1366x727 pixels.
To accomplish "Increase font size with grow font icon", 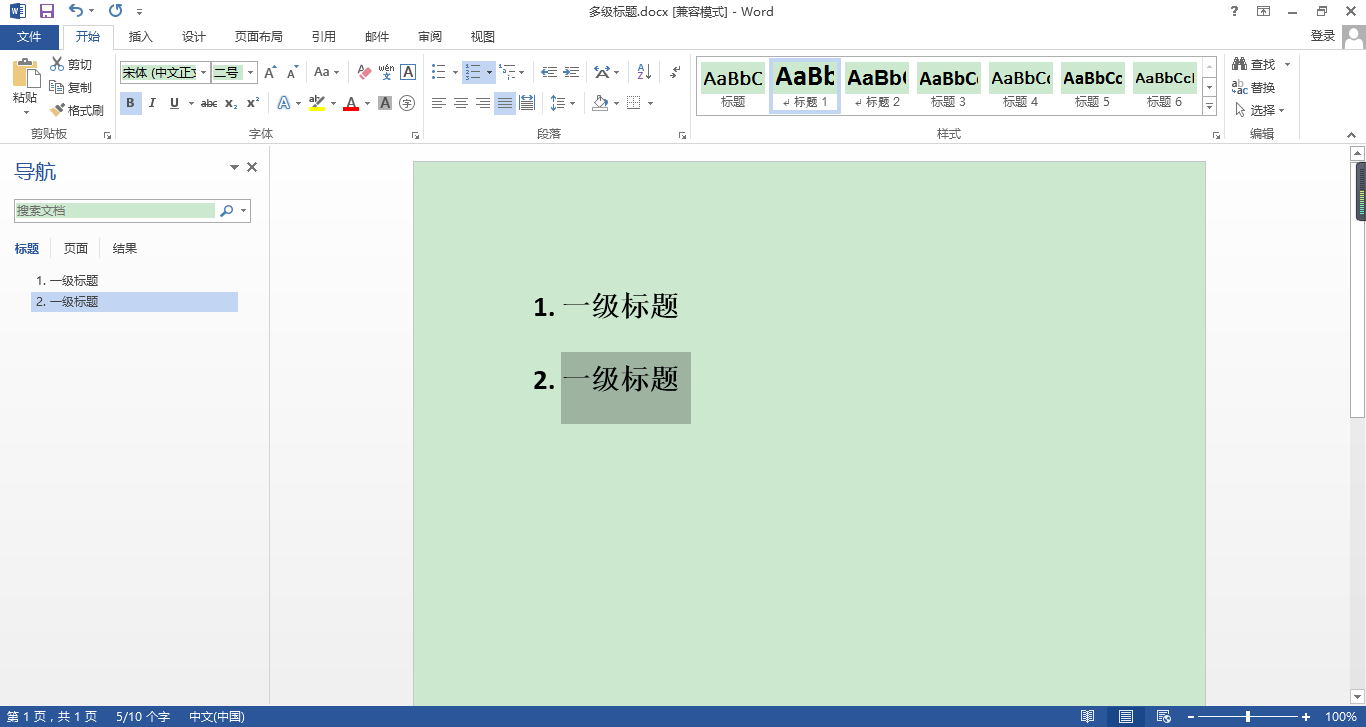I will (x=270, y=73).
